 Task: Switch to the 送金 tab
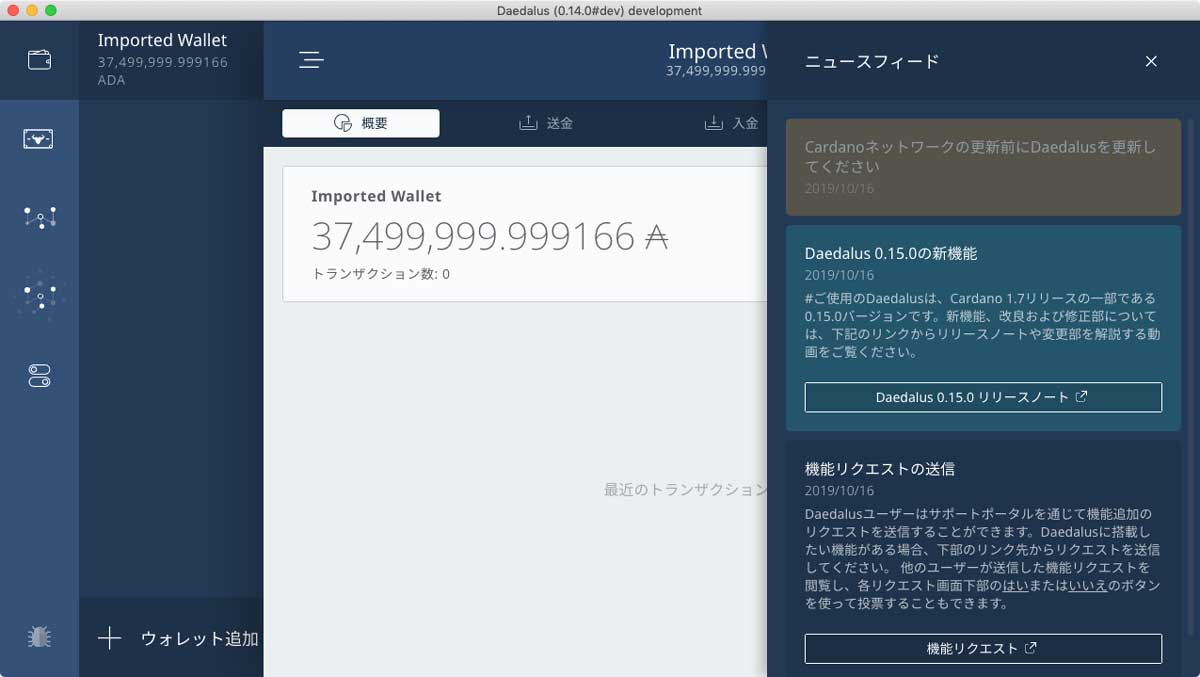pos(546,123)
